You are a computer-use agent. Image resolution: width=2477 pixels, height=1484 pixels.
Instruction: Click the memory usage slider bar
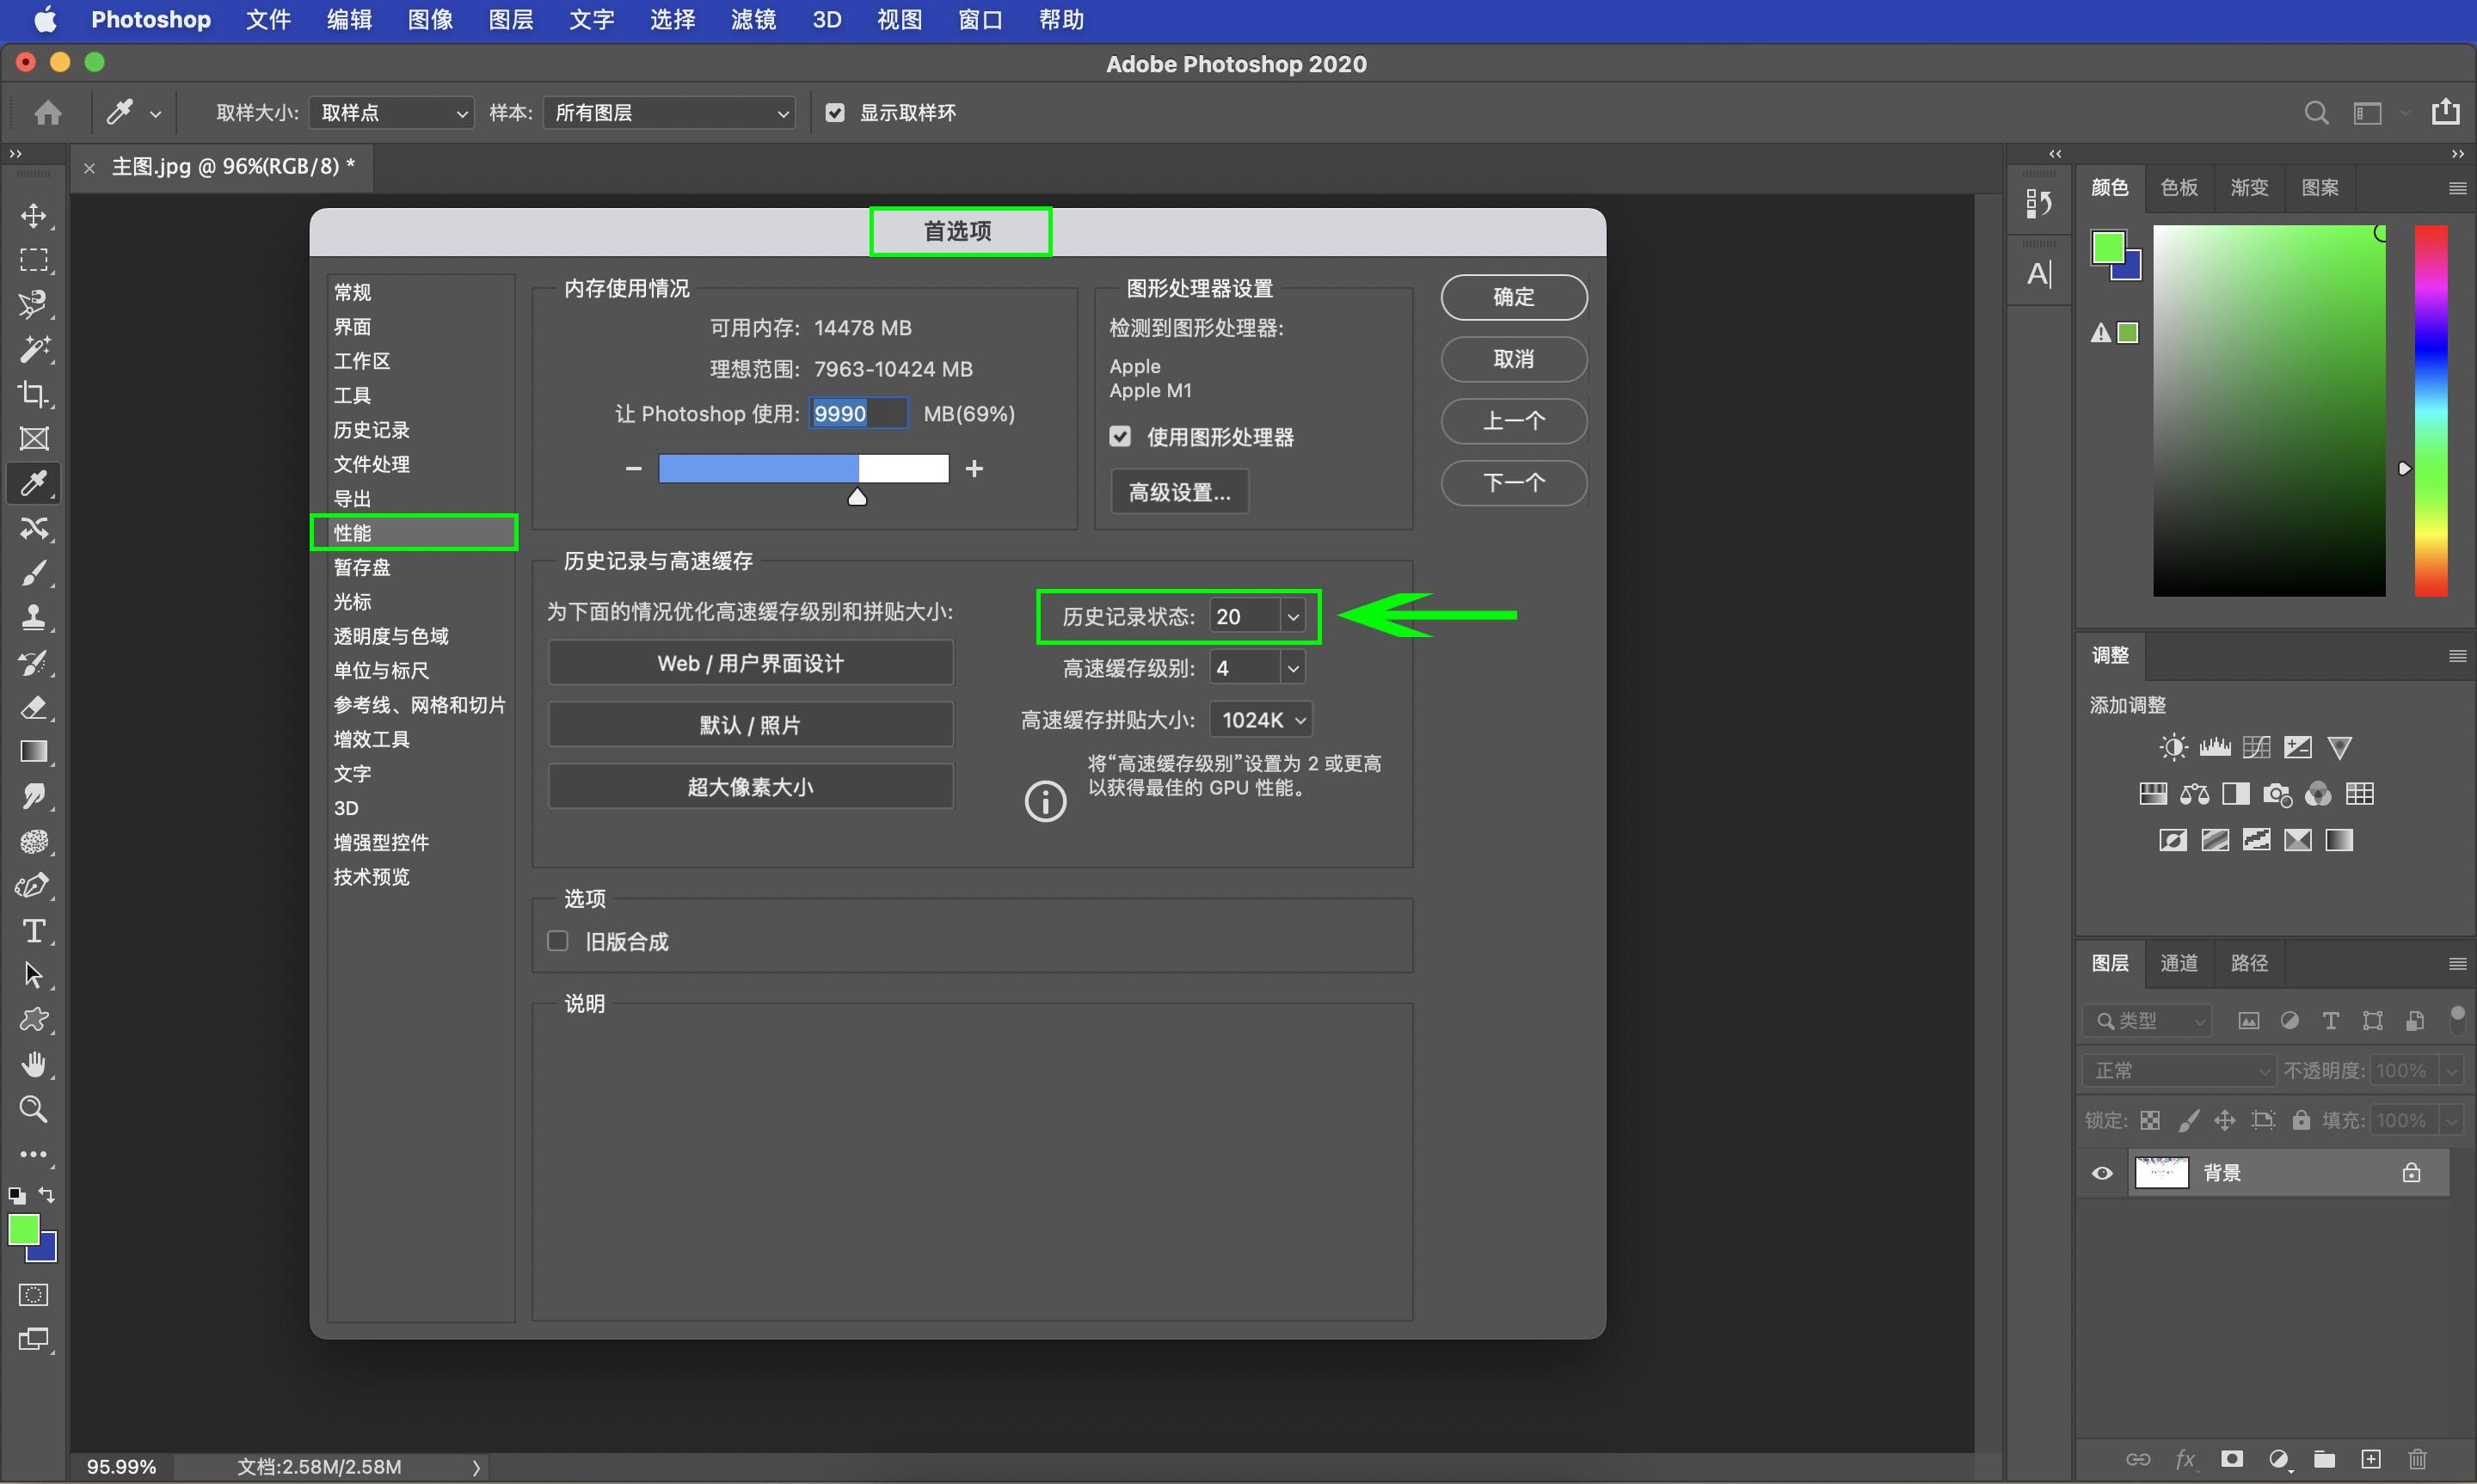point(803,468)
